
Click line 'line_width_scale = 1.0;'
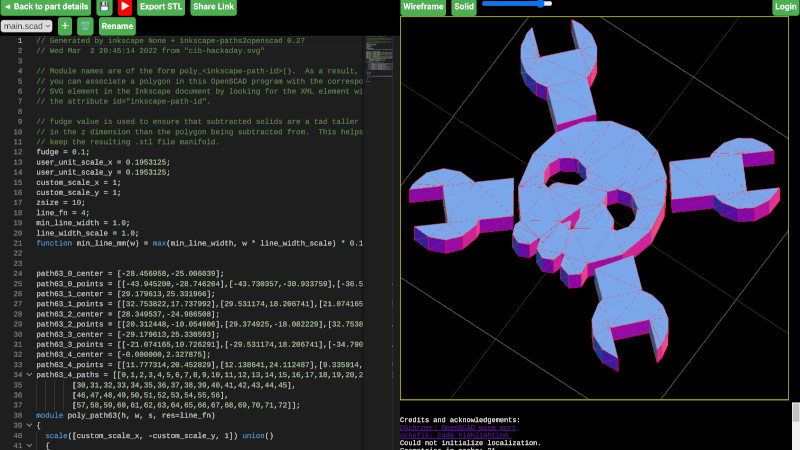[x=87, y=233]
